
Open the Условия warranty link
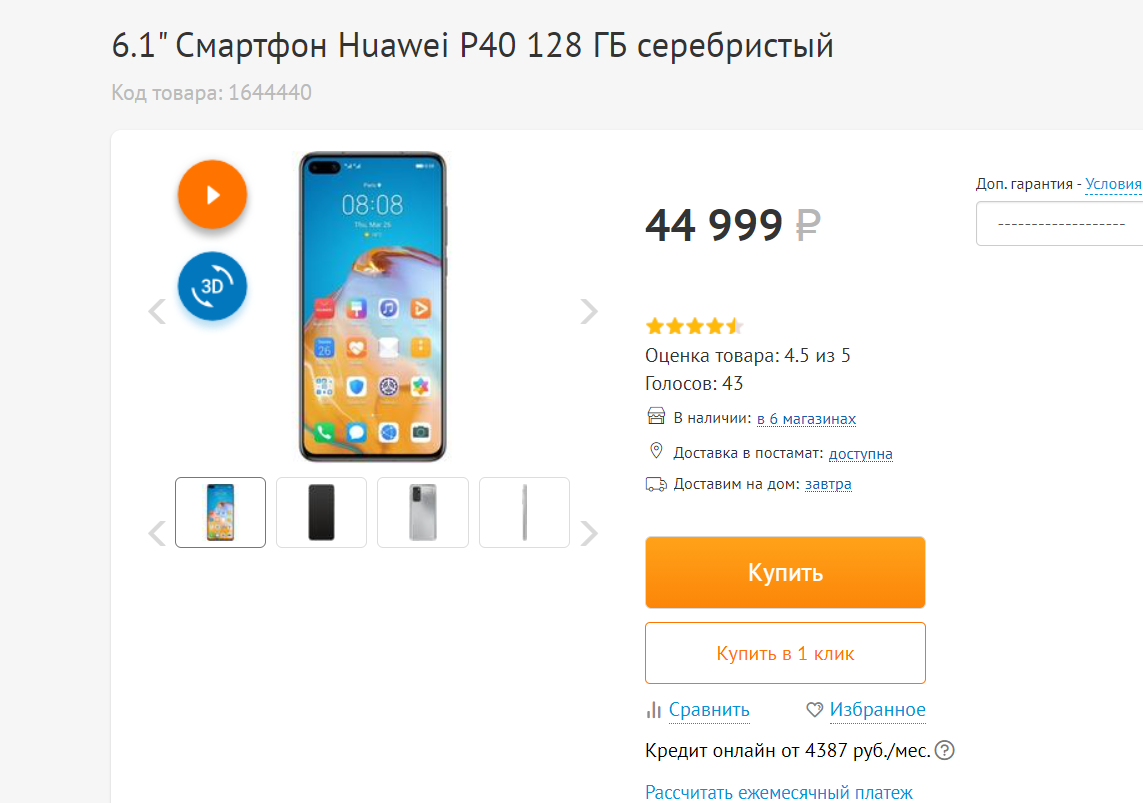click(x=1113, y=184)
